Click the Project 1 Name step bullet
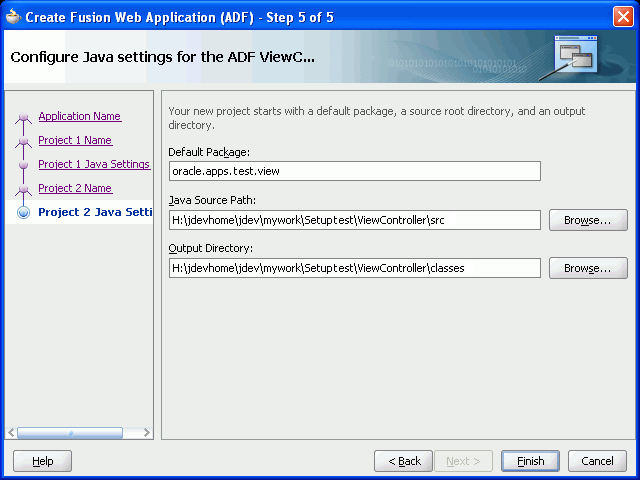 click(24, 141)
